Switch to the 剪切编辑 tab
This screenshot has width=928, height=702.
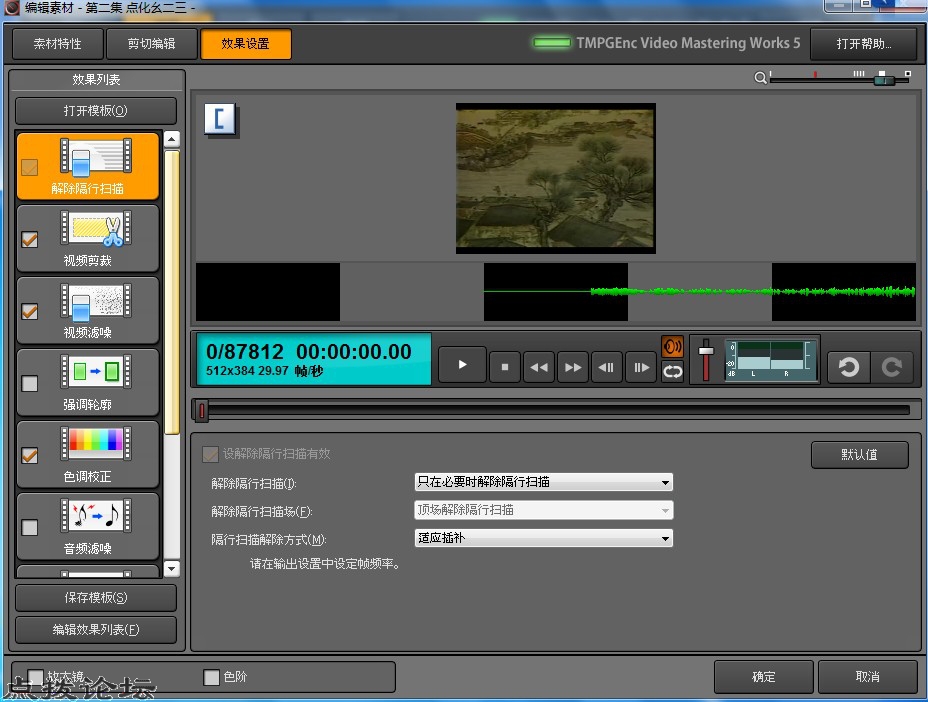(151, 44)
